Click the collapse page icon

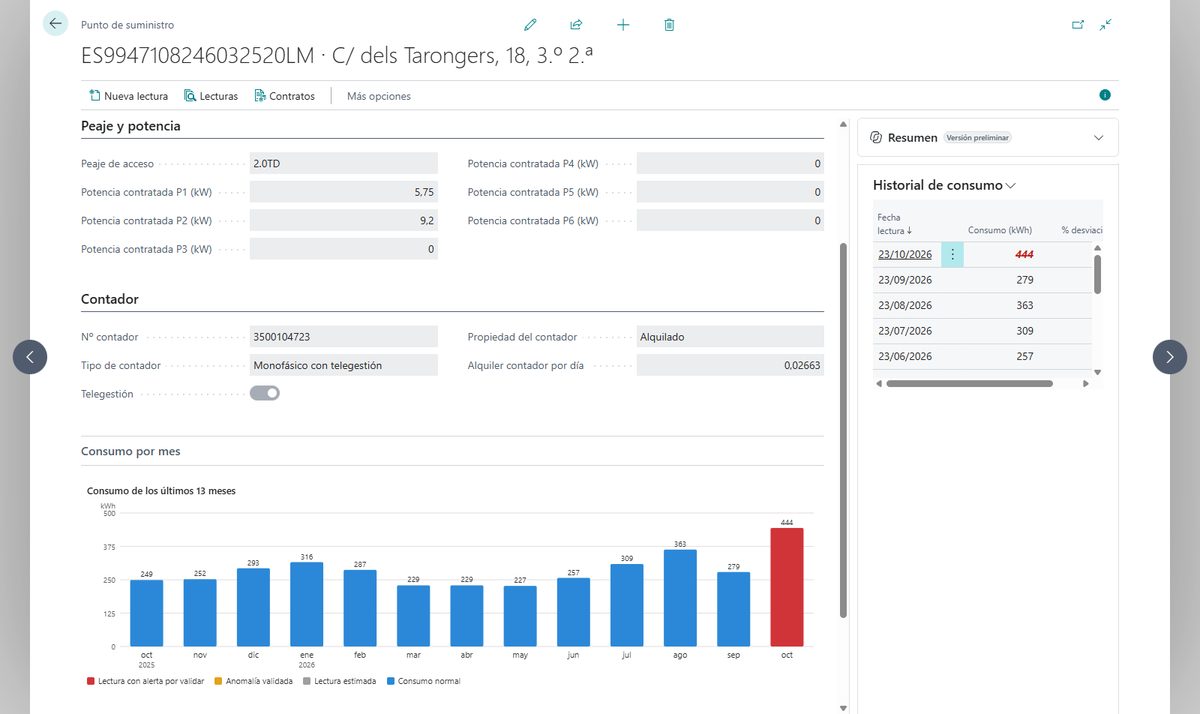point(1105,25)
